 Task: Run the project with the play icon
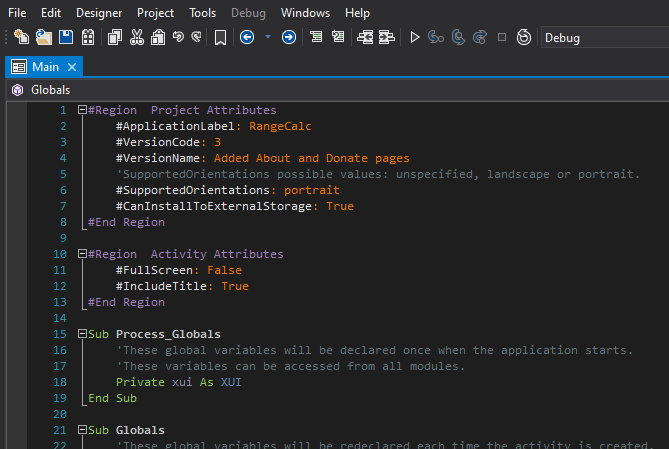pyautogui.click(x=415, y=37)
